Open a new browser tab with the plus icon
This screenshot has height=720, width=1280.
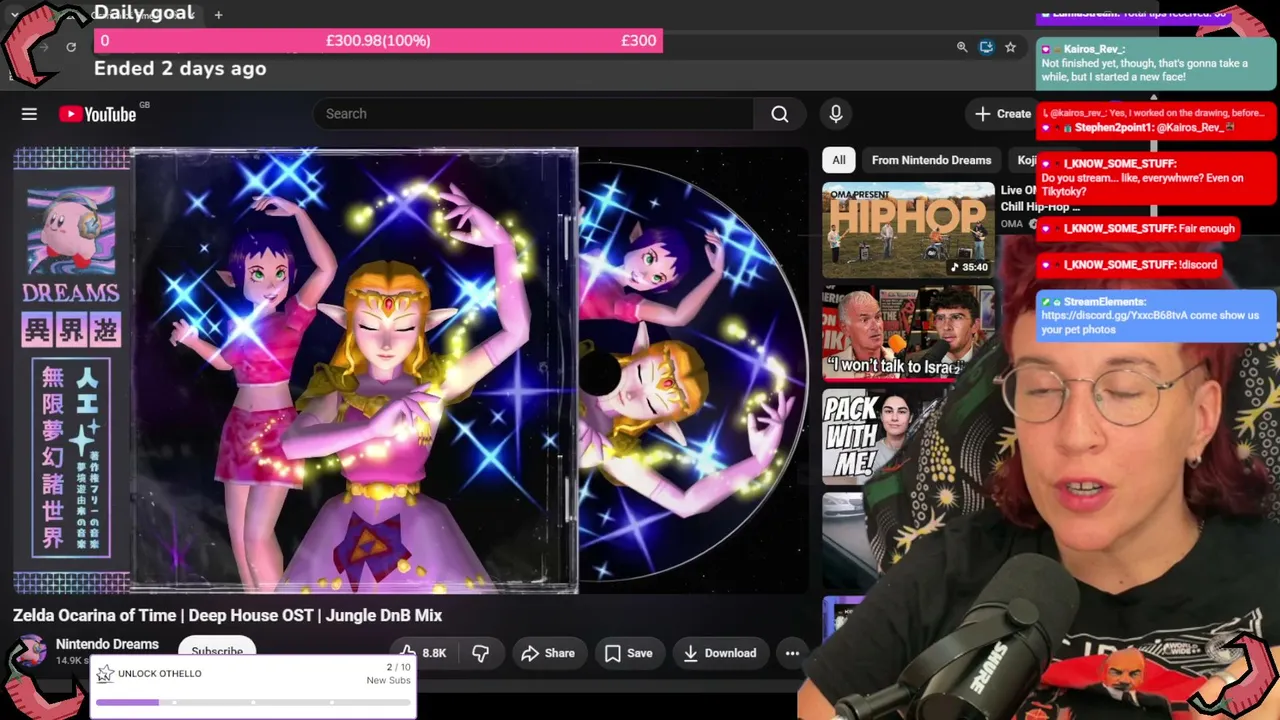point(218,14)
